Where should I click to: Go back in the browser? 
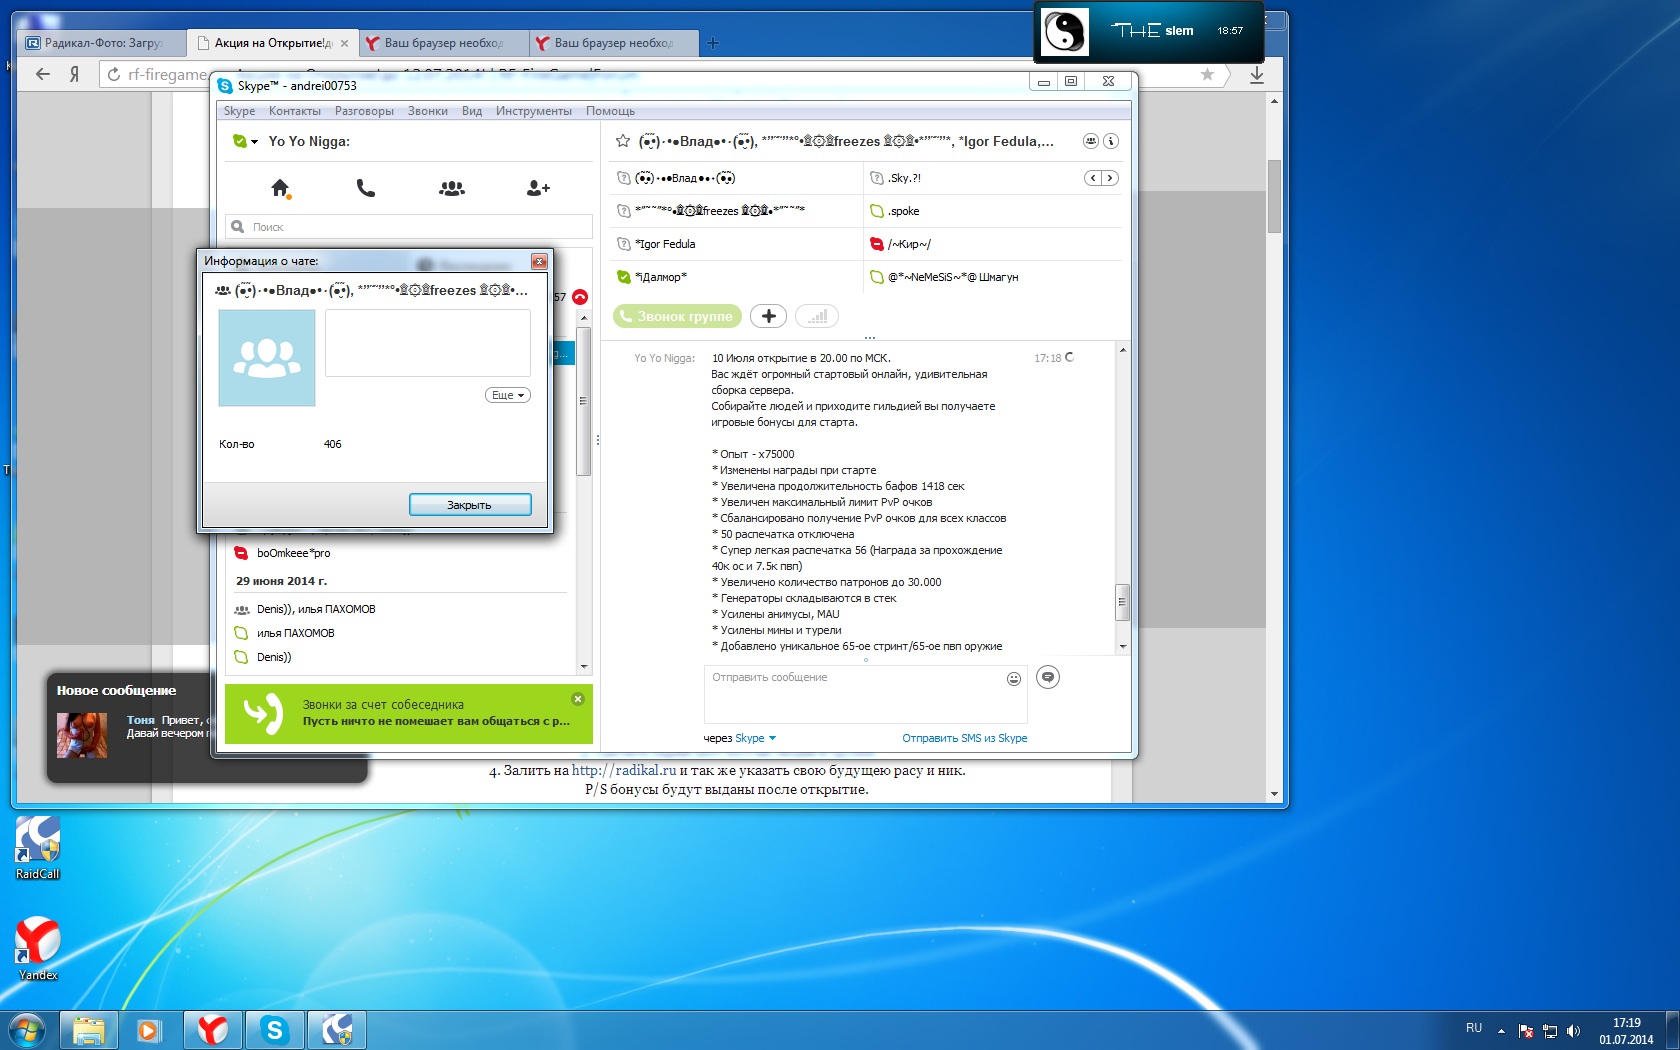point(42,74)
